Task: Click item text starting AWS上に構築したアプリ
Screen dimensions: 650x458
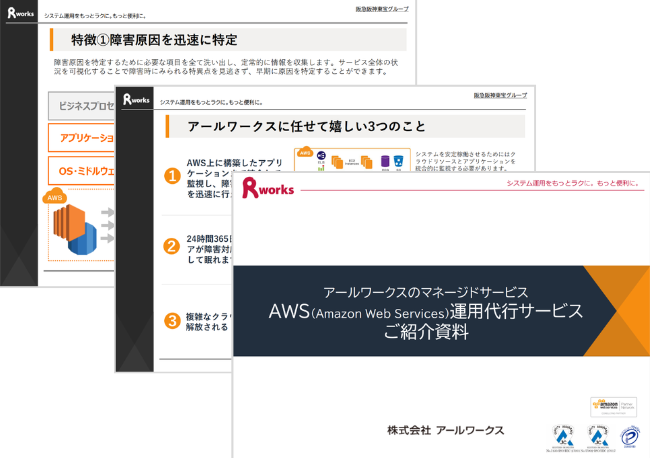Action: click(234, 178)
